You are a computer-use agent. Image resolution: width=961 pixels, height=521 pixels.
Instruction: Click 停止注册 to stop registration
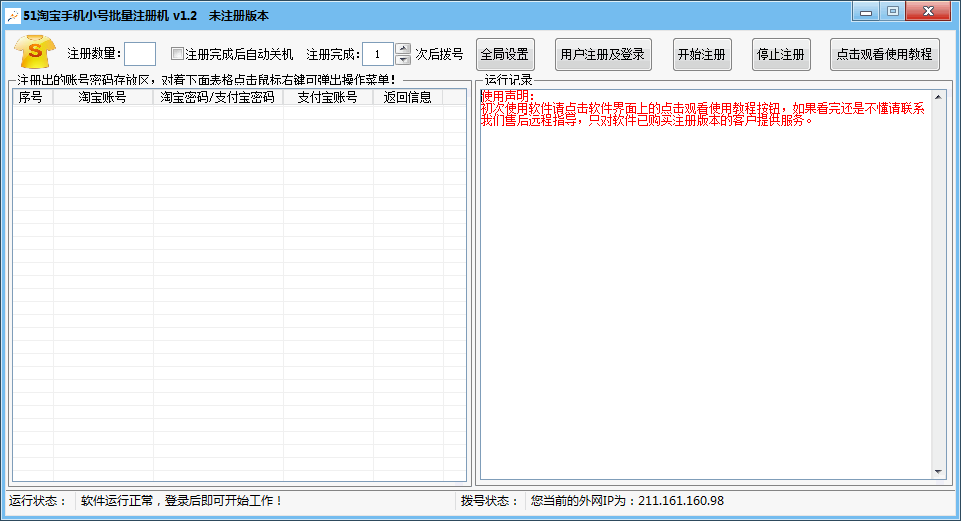click(781, 55)
